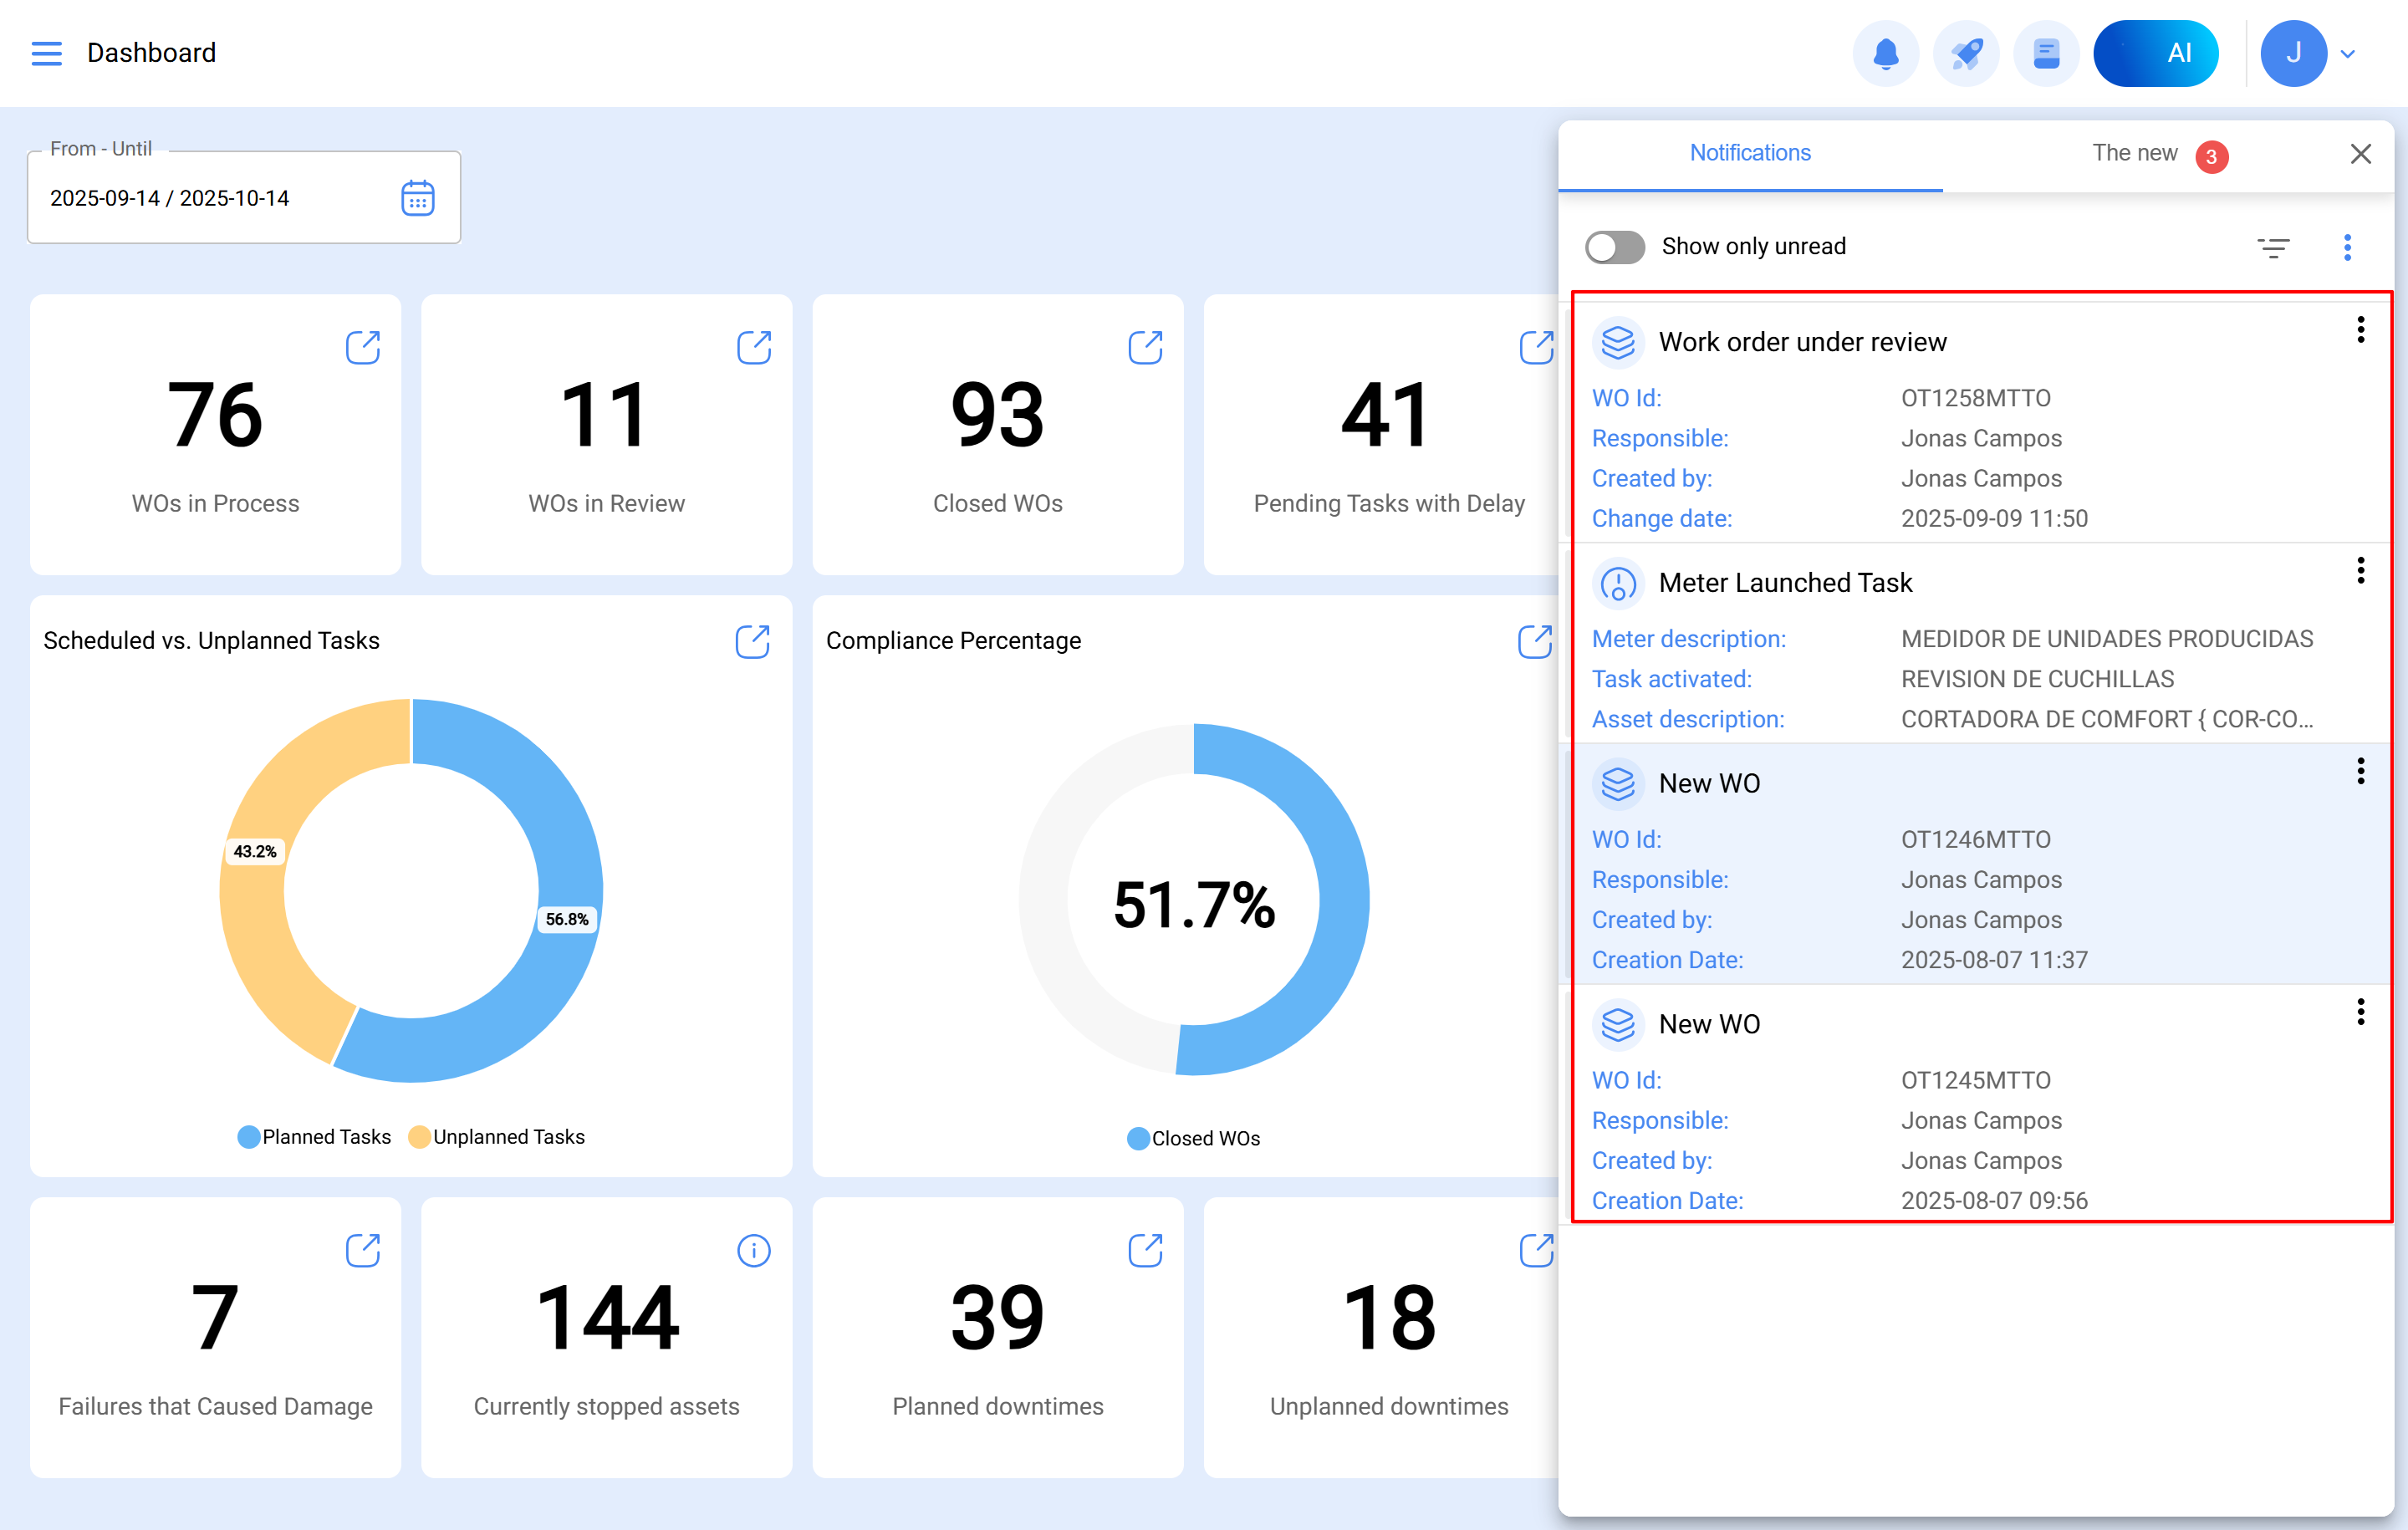Screen dimensions: 2408x1530
Task: Click the notifications bell icon
Action: coord(1885,53)
